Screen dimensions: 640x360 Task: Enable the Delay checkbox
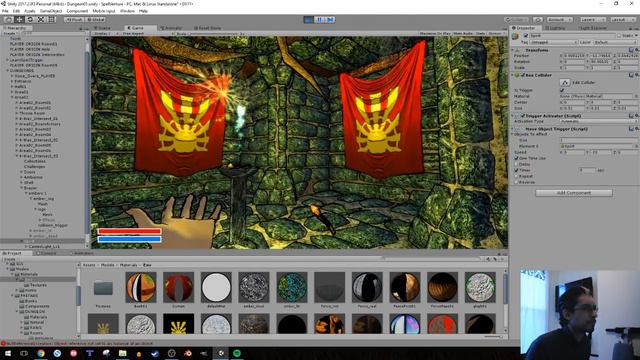pos(516,164)
